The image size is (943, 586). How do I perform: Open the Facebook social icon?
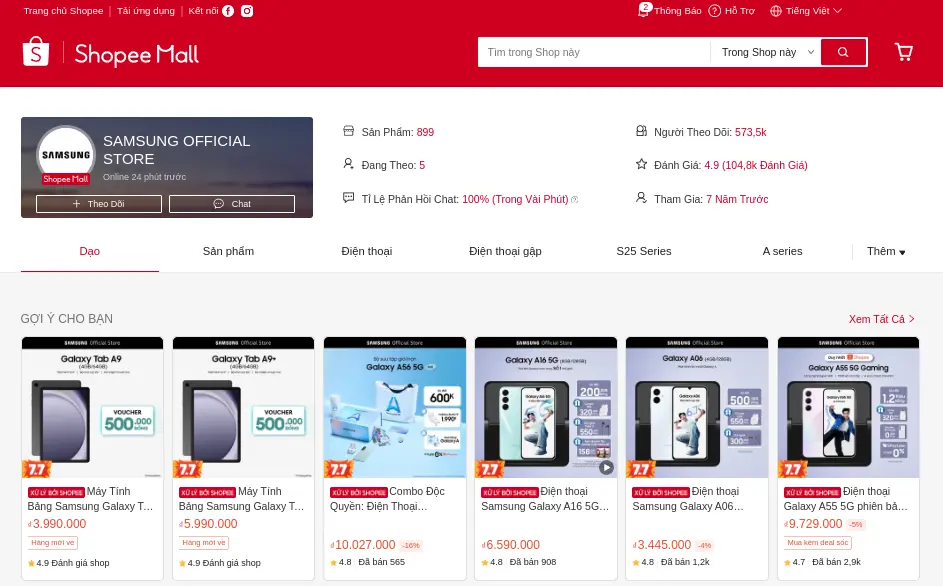click(228, 11)
